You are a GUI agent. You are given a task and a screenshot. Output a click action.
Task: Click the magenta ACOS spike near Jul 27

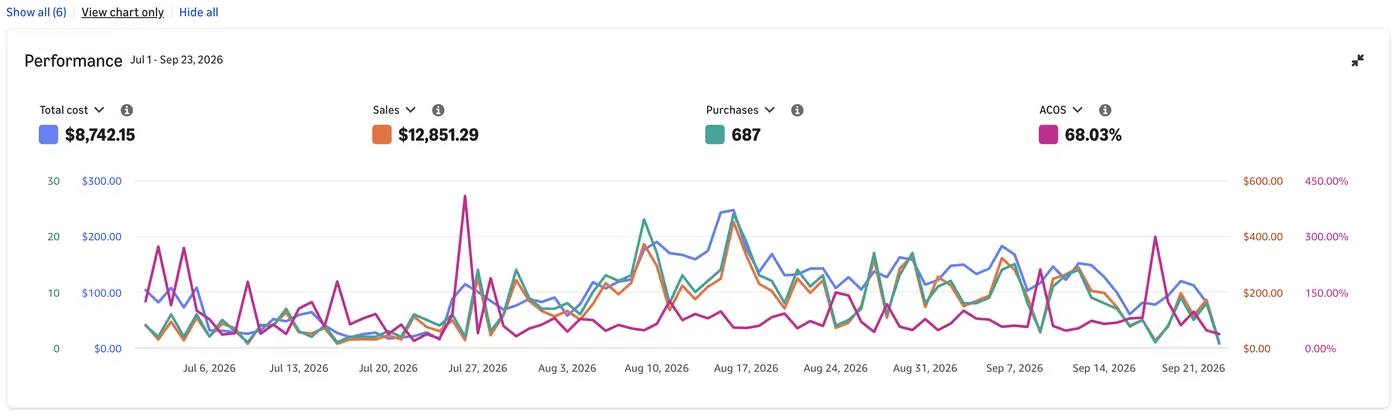click(465, 197)
